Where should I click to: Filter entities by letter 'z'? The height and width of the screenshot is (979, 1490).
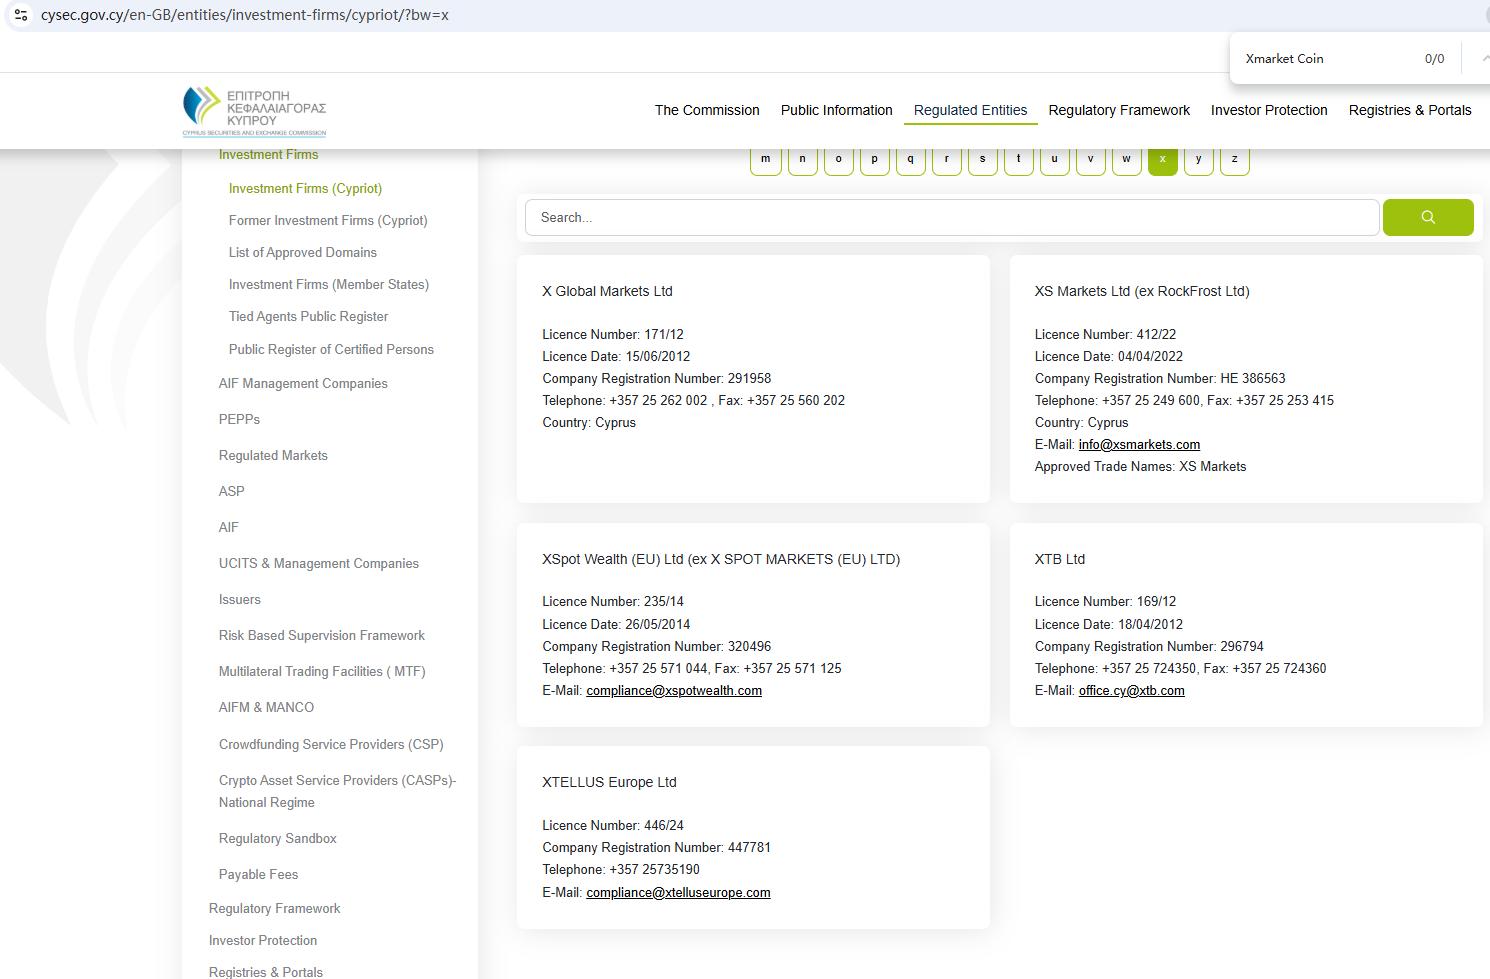[1234, 160]
